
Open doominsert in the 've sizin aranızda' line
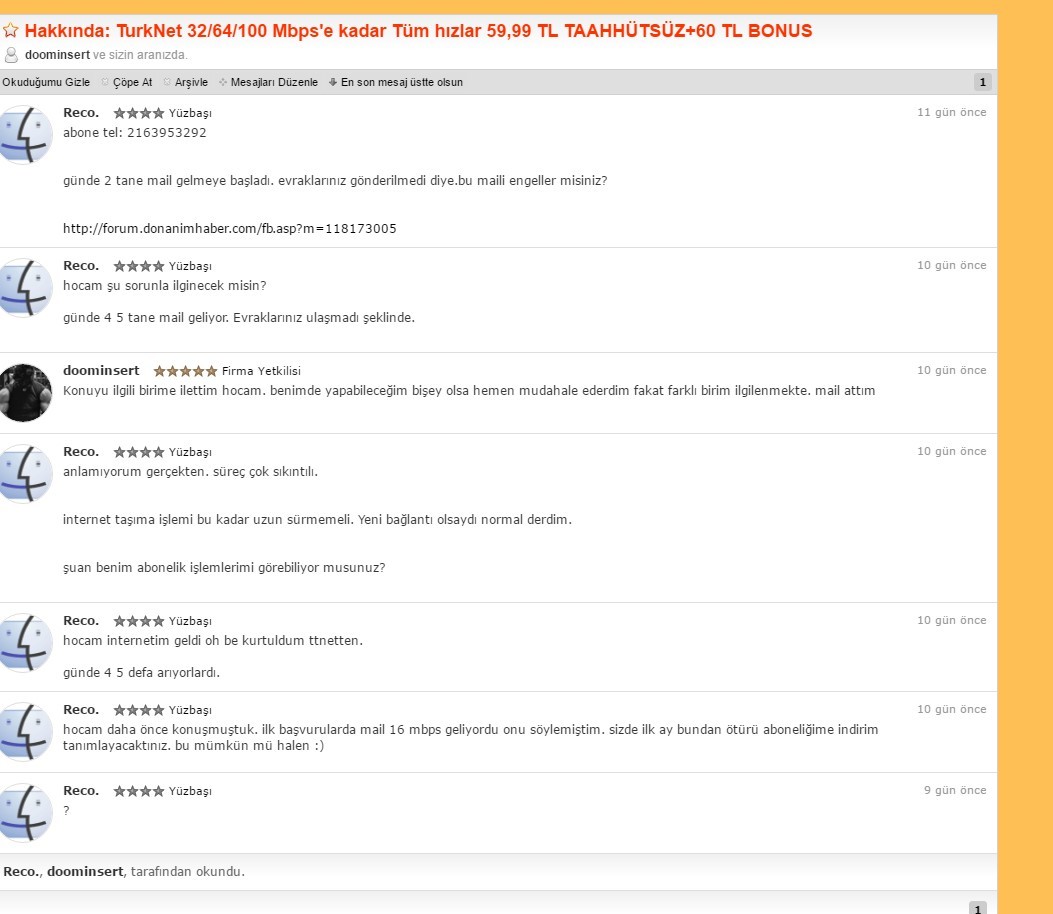[57, 54]
